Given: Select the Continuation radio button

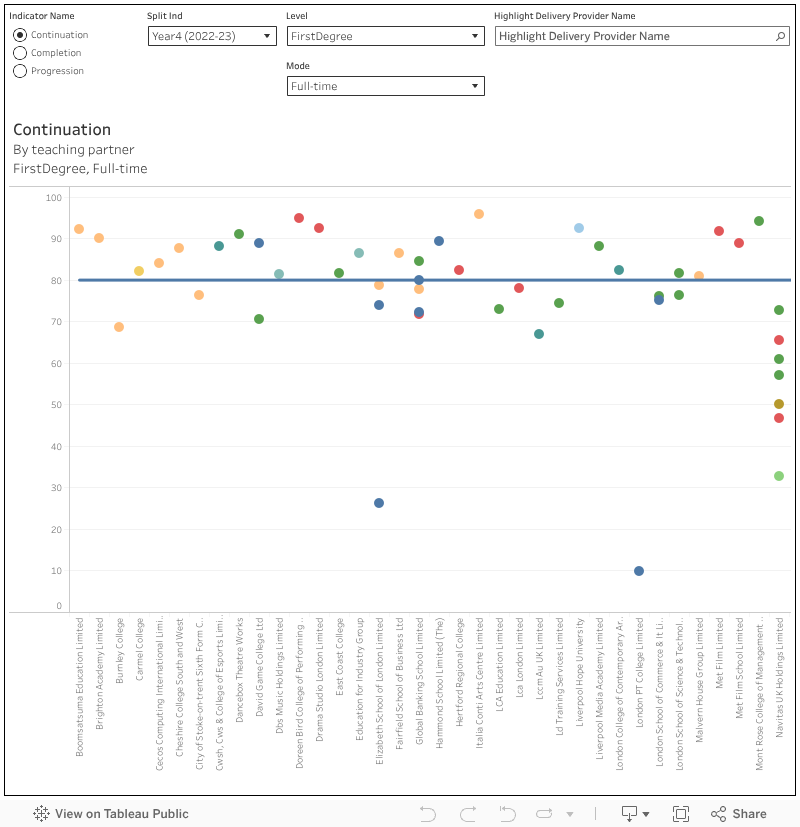Looking at the screenshot, I should 20,35.
